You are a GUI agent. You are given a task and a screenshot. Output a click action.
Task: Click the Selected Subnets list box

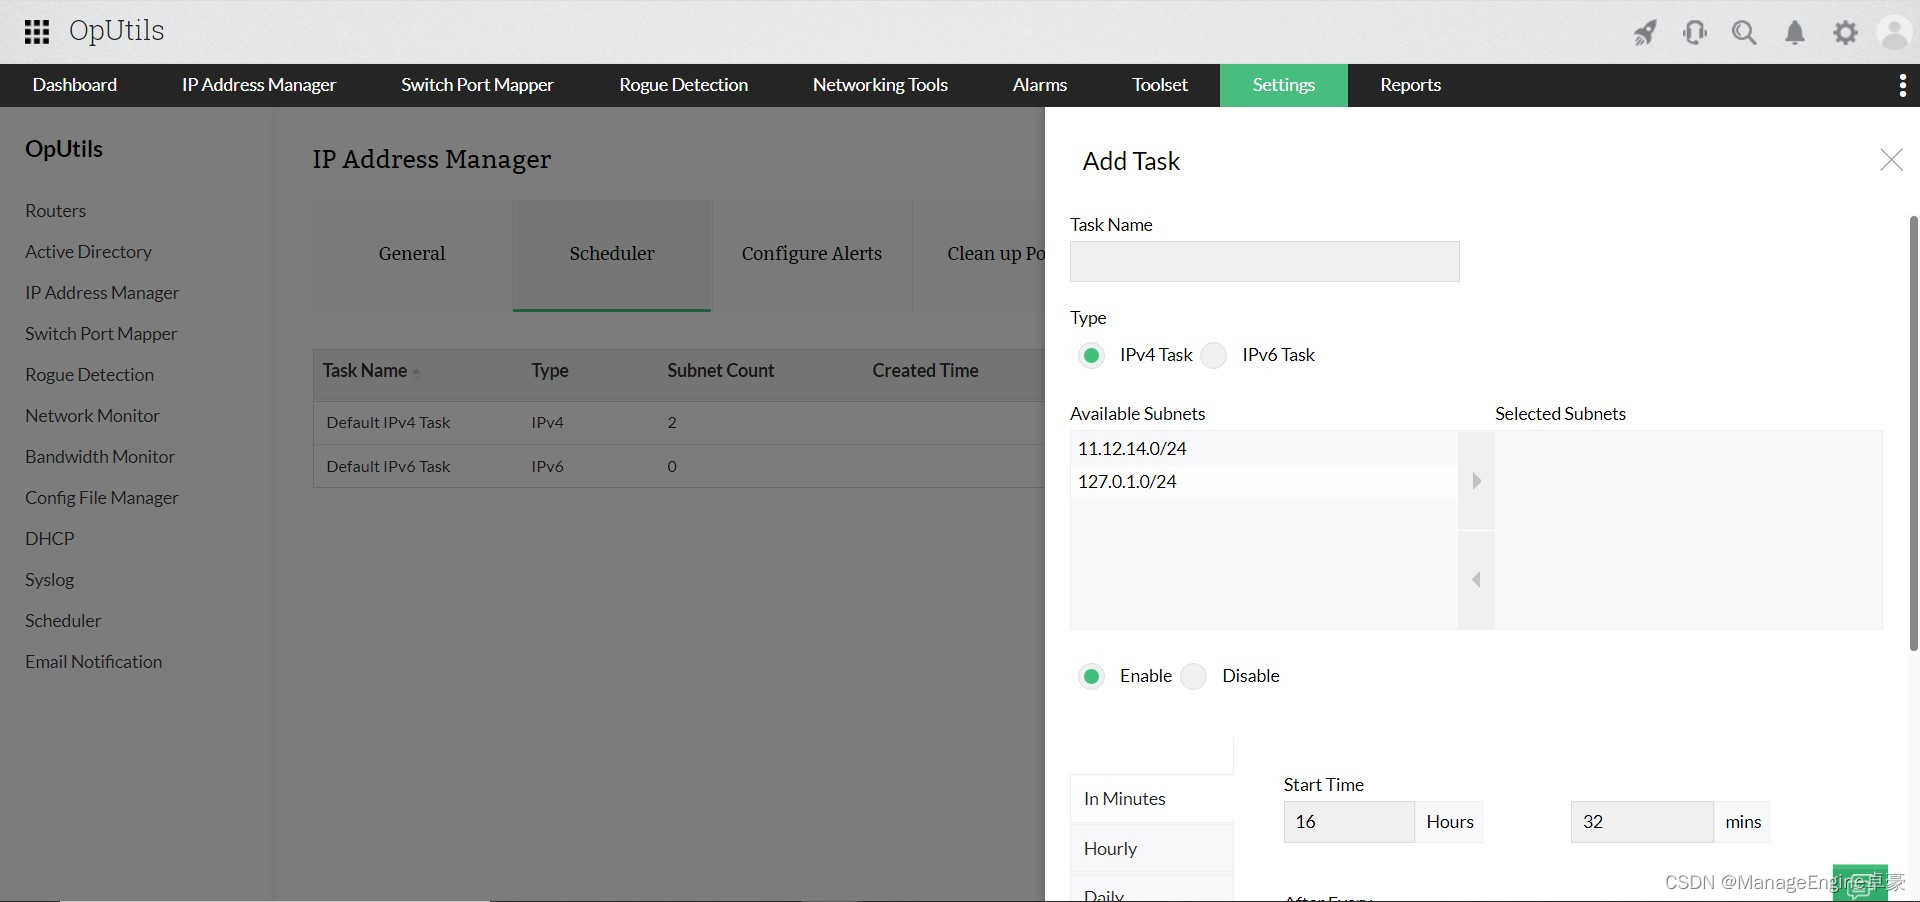click(1688, 530)
